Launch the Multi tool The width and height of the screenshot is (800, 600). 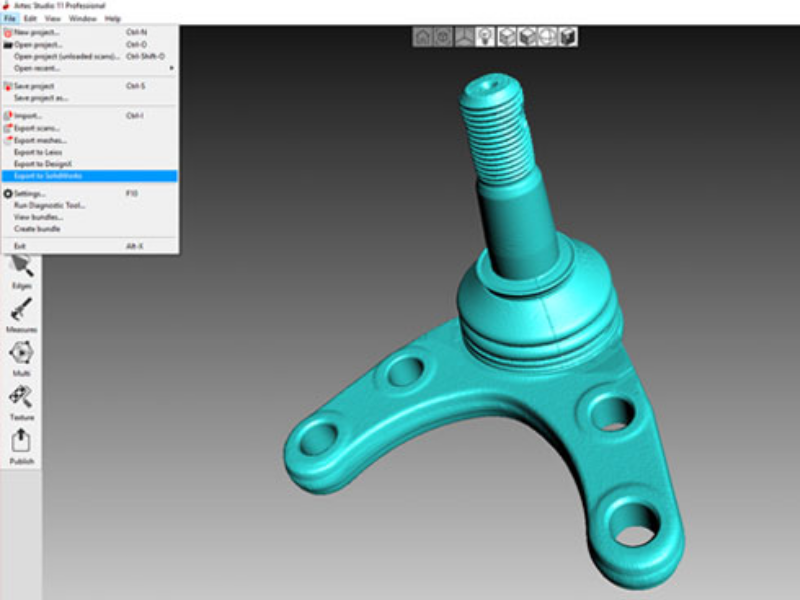click(21, 354)
